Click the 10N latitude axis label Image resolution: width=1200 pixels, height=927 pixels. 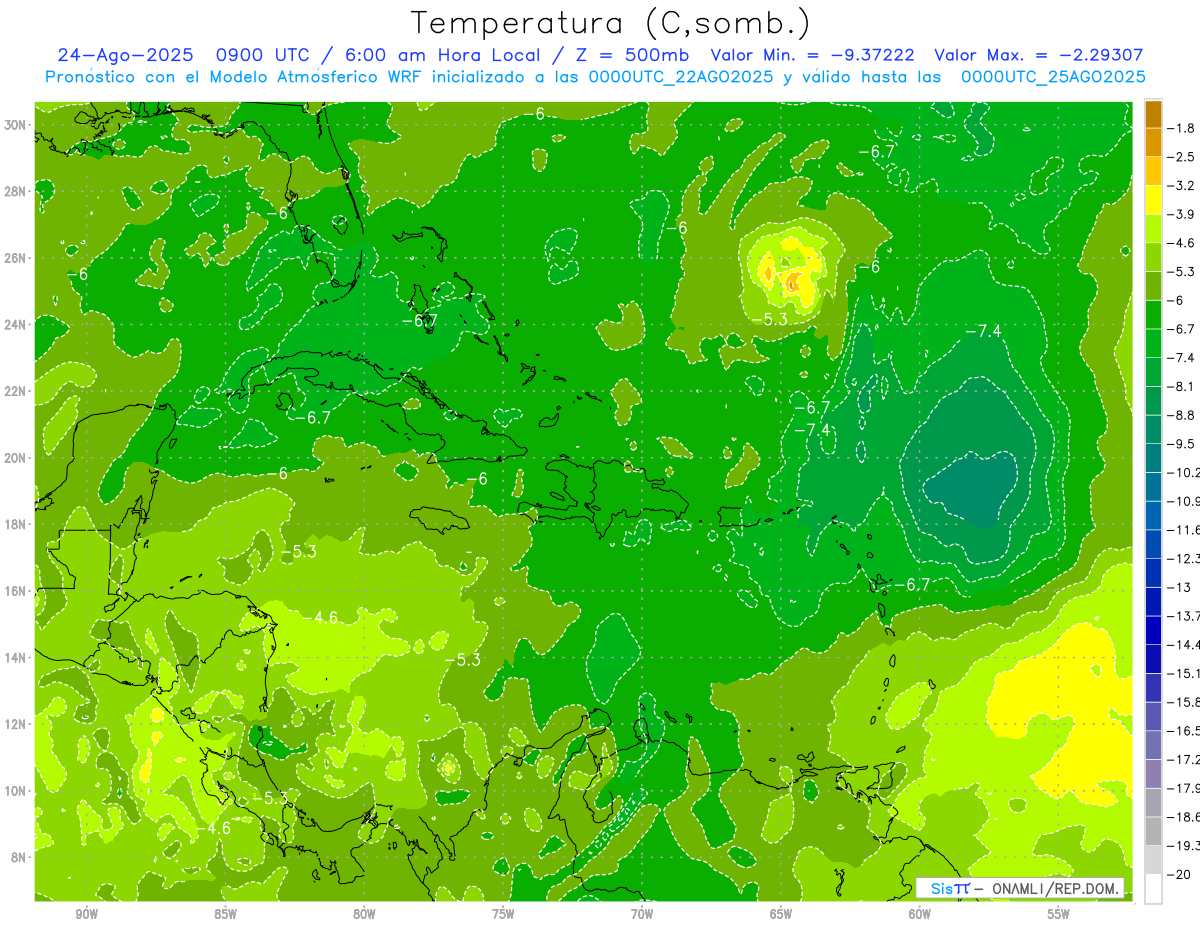tap(16, 790)
